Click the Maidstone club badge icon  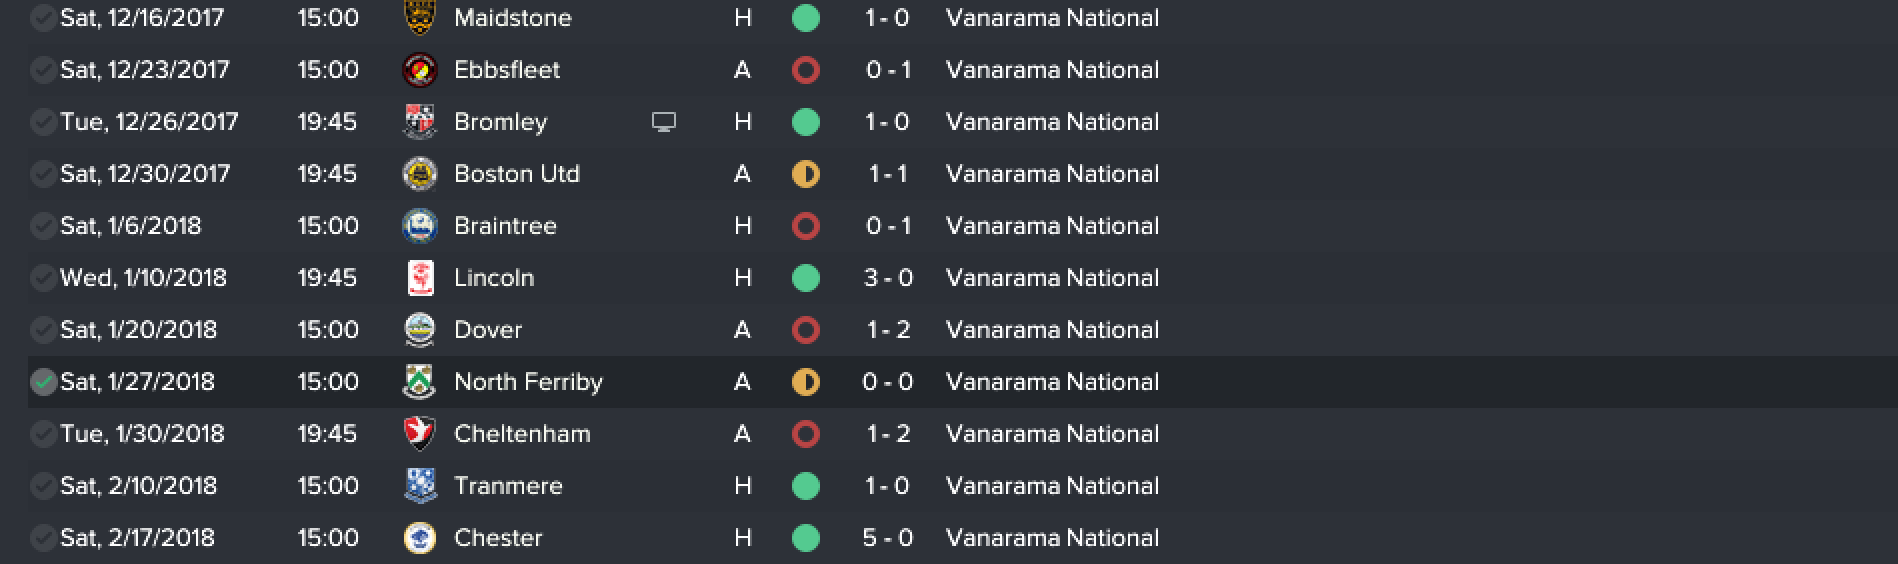click(x=420, y=17)
